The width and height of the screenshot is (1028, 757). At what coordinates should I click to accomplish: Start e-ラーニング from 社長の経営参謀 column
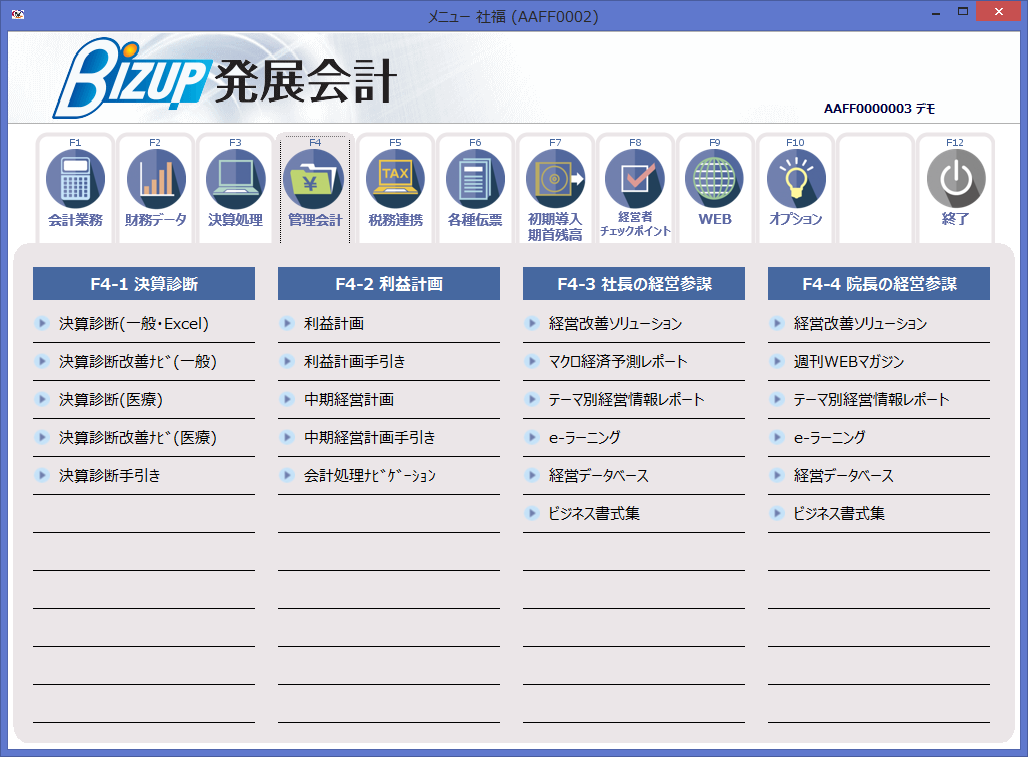[x=573, y=437]
